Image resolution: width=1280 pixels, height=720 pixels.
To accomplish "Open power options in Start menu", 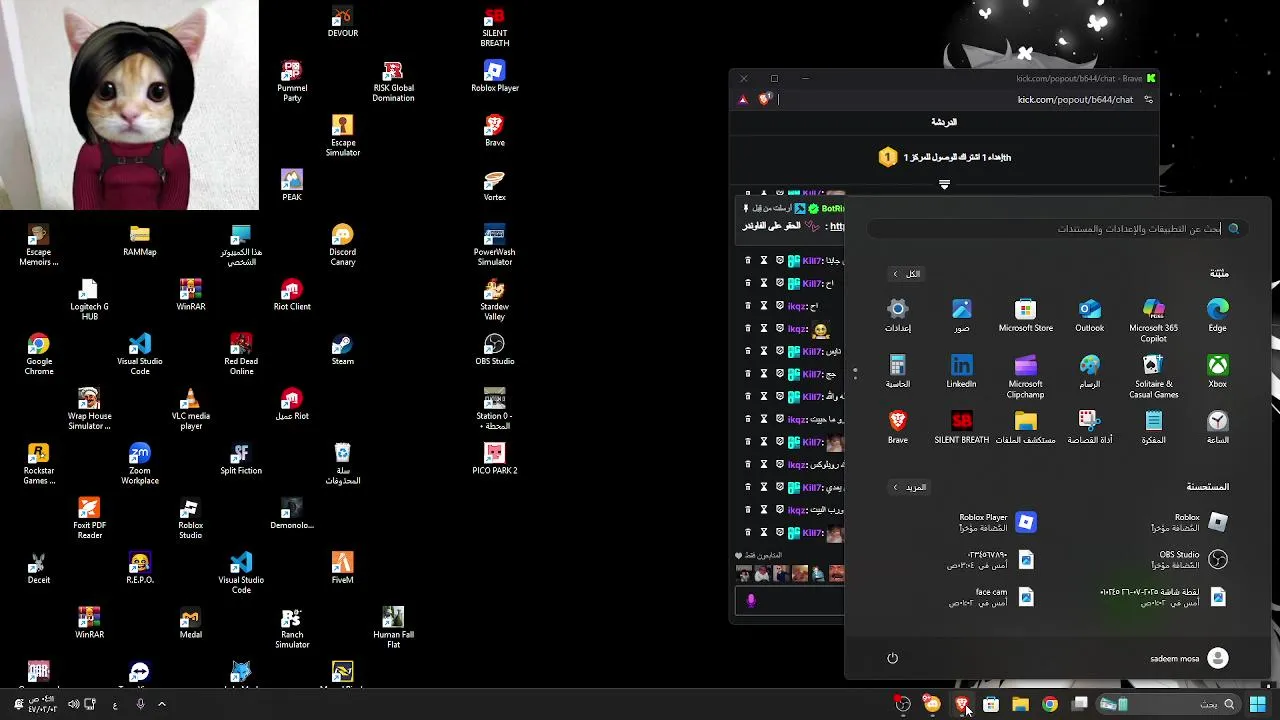I will pos(892,658).
